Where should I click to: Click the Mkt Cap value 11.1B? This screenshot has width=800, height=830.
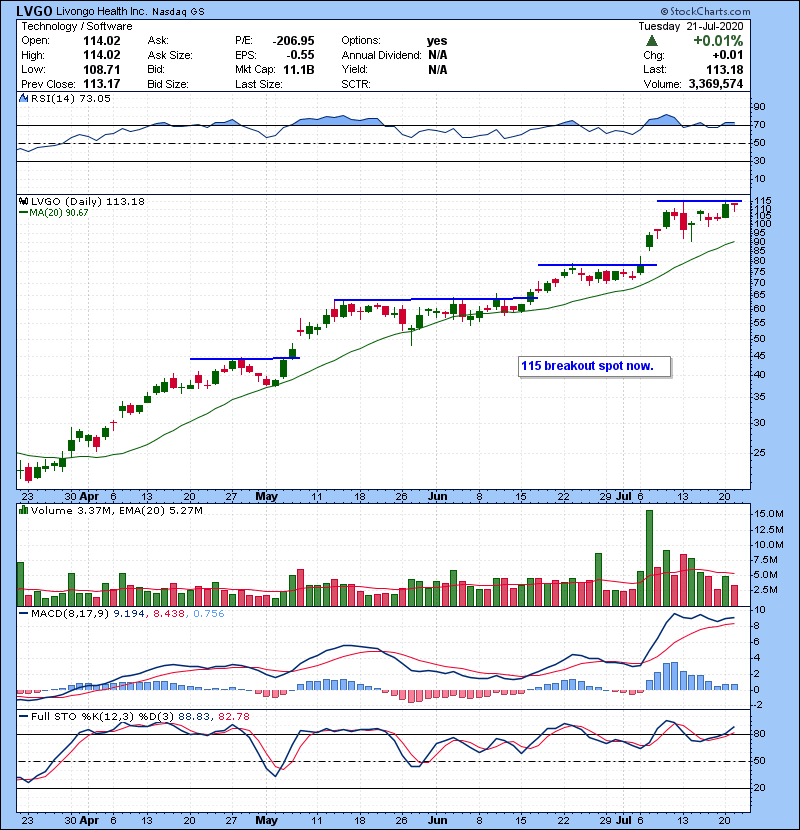(299, 69)
